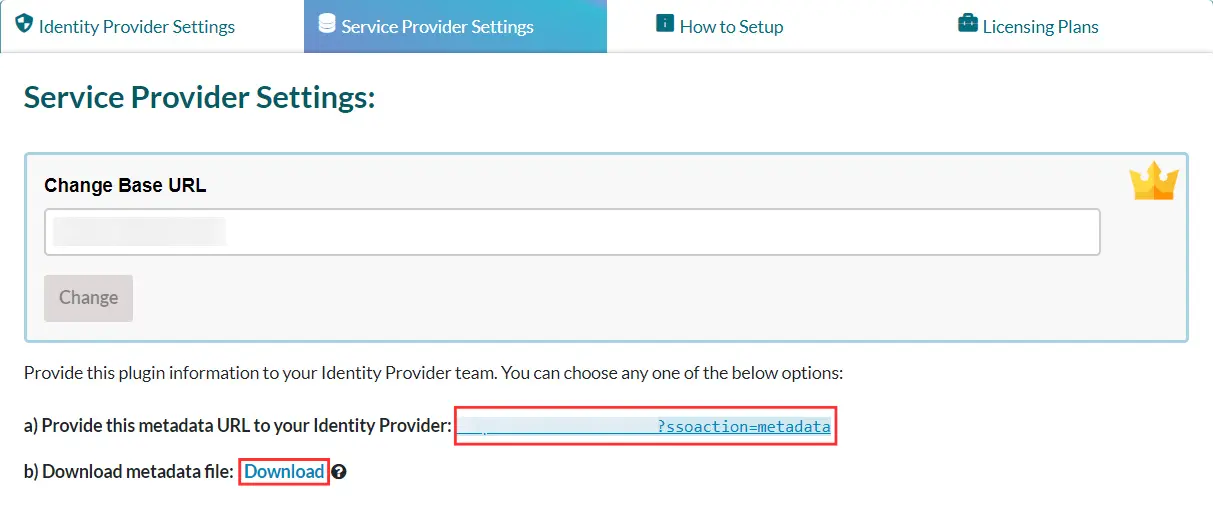Click the 'Provide this plugin information' instruction text
Image resolution: width=1213 pixels, height=509 pixels.
click(x=433, y=373)
